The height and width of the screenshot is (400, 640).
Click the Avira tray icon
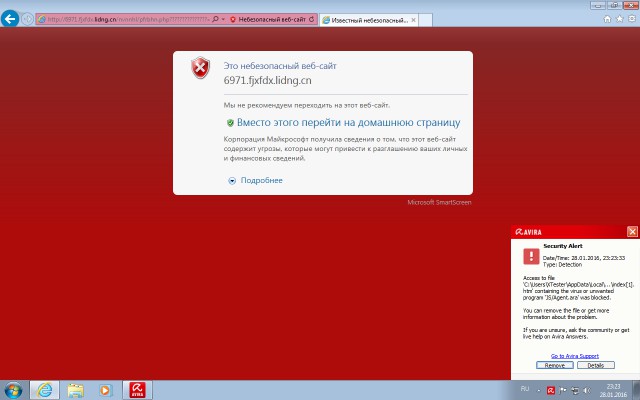(x=551, y=391)
